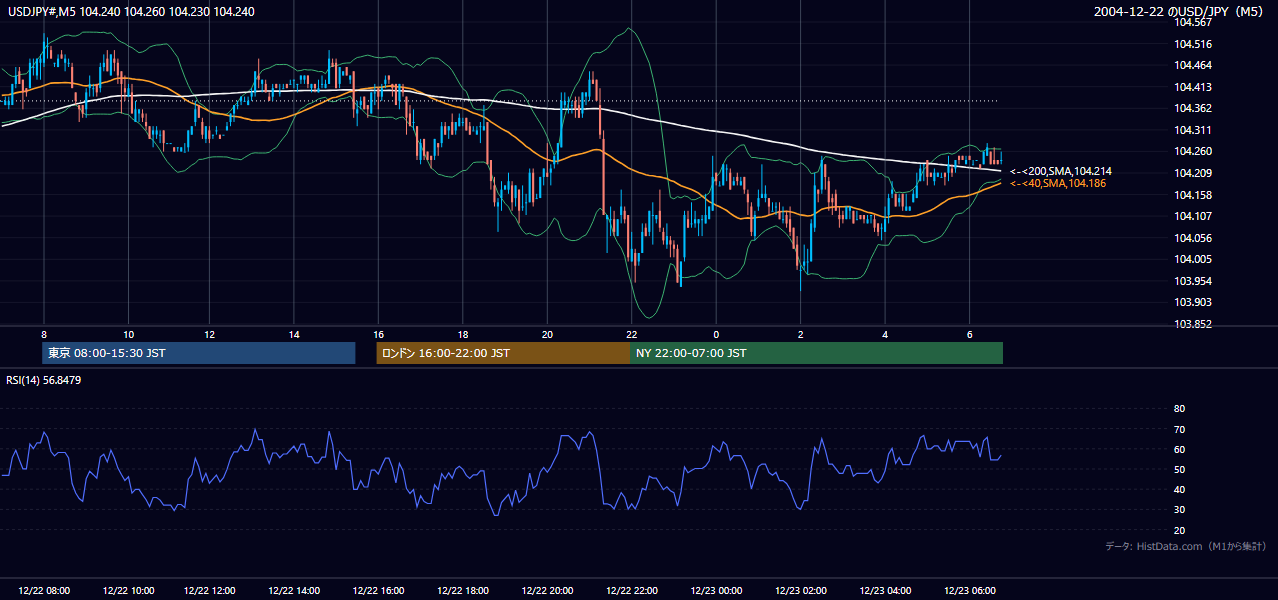
Task: Click price axis value 104.107
Action: (x=1194, y=216)
